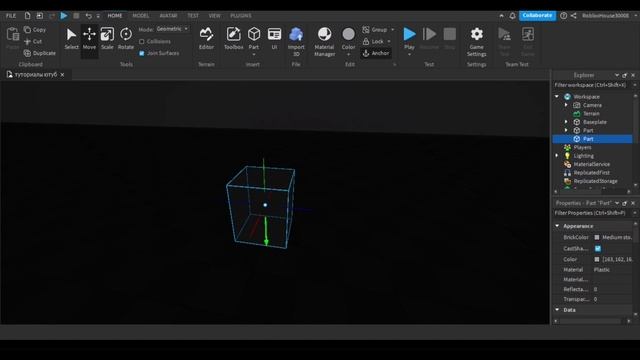640x360 pixels.
Task: Click Duplicate in Clipboard group
Action: click(40, 53)
